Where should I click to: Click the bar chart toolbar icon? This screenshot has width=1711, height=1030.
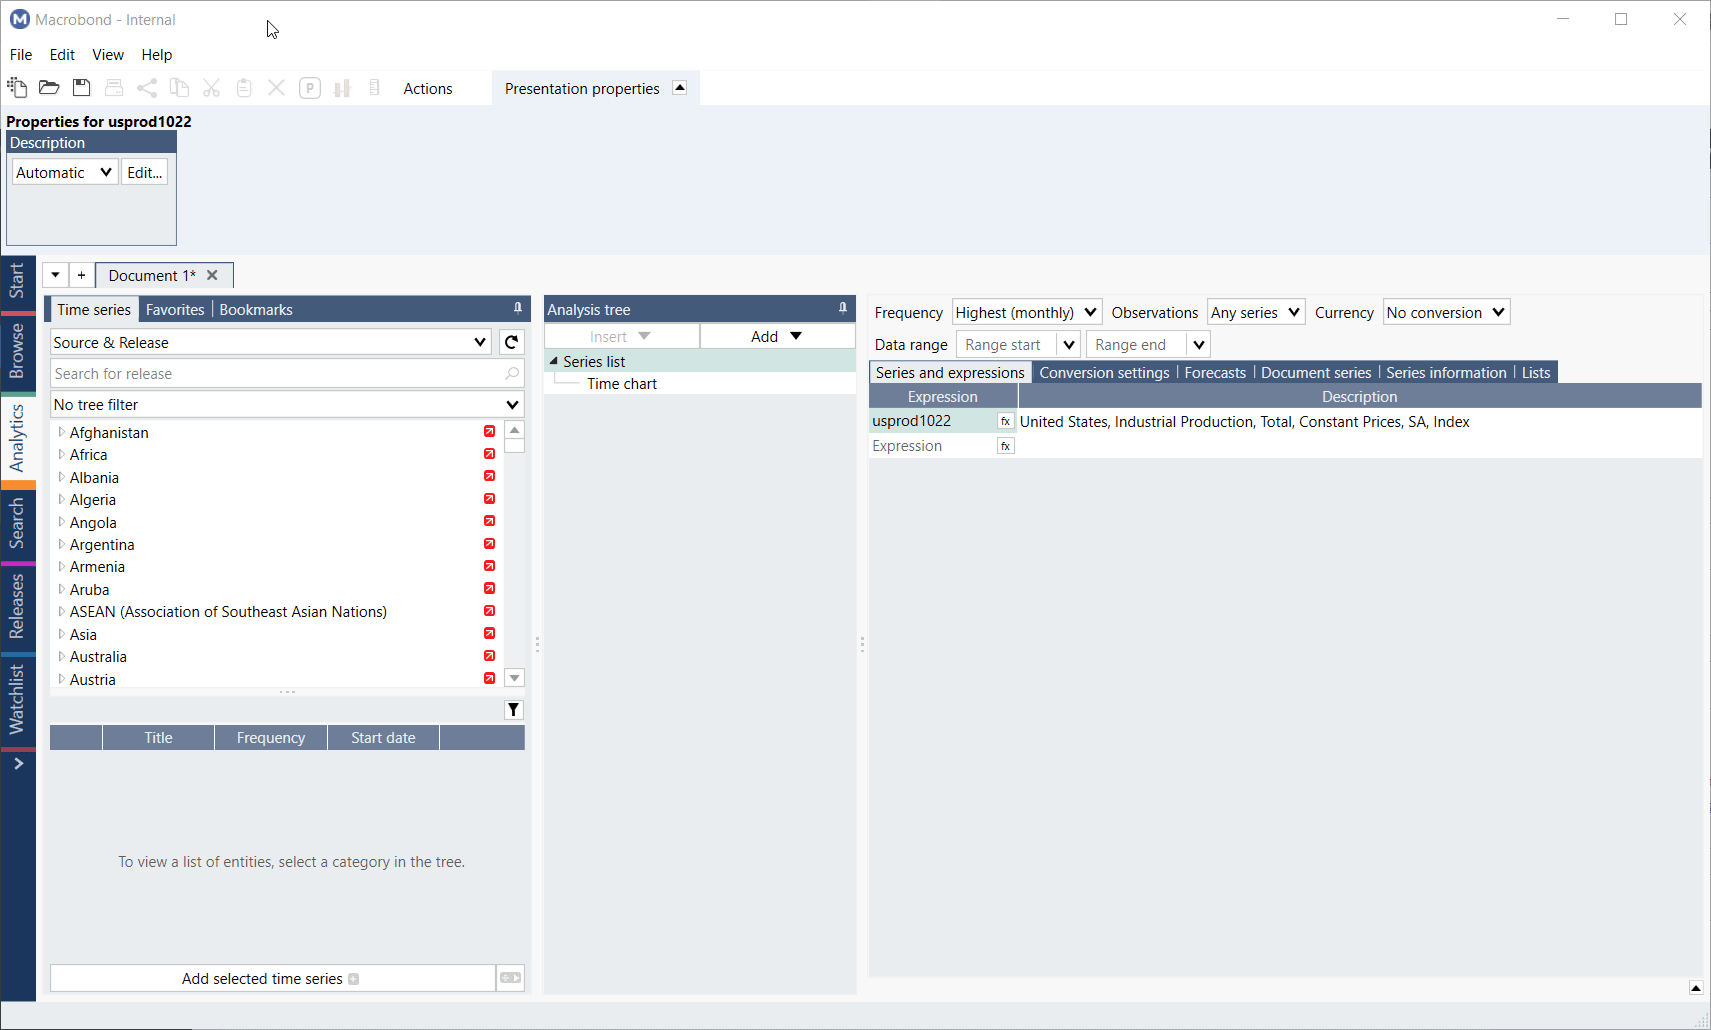(342, 88)
